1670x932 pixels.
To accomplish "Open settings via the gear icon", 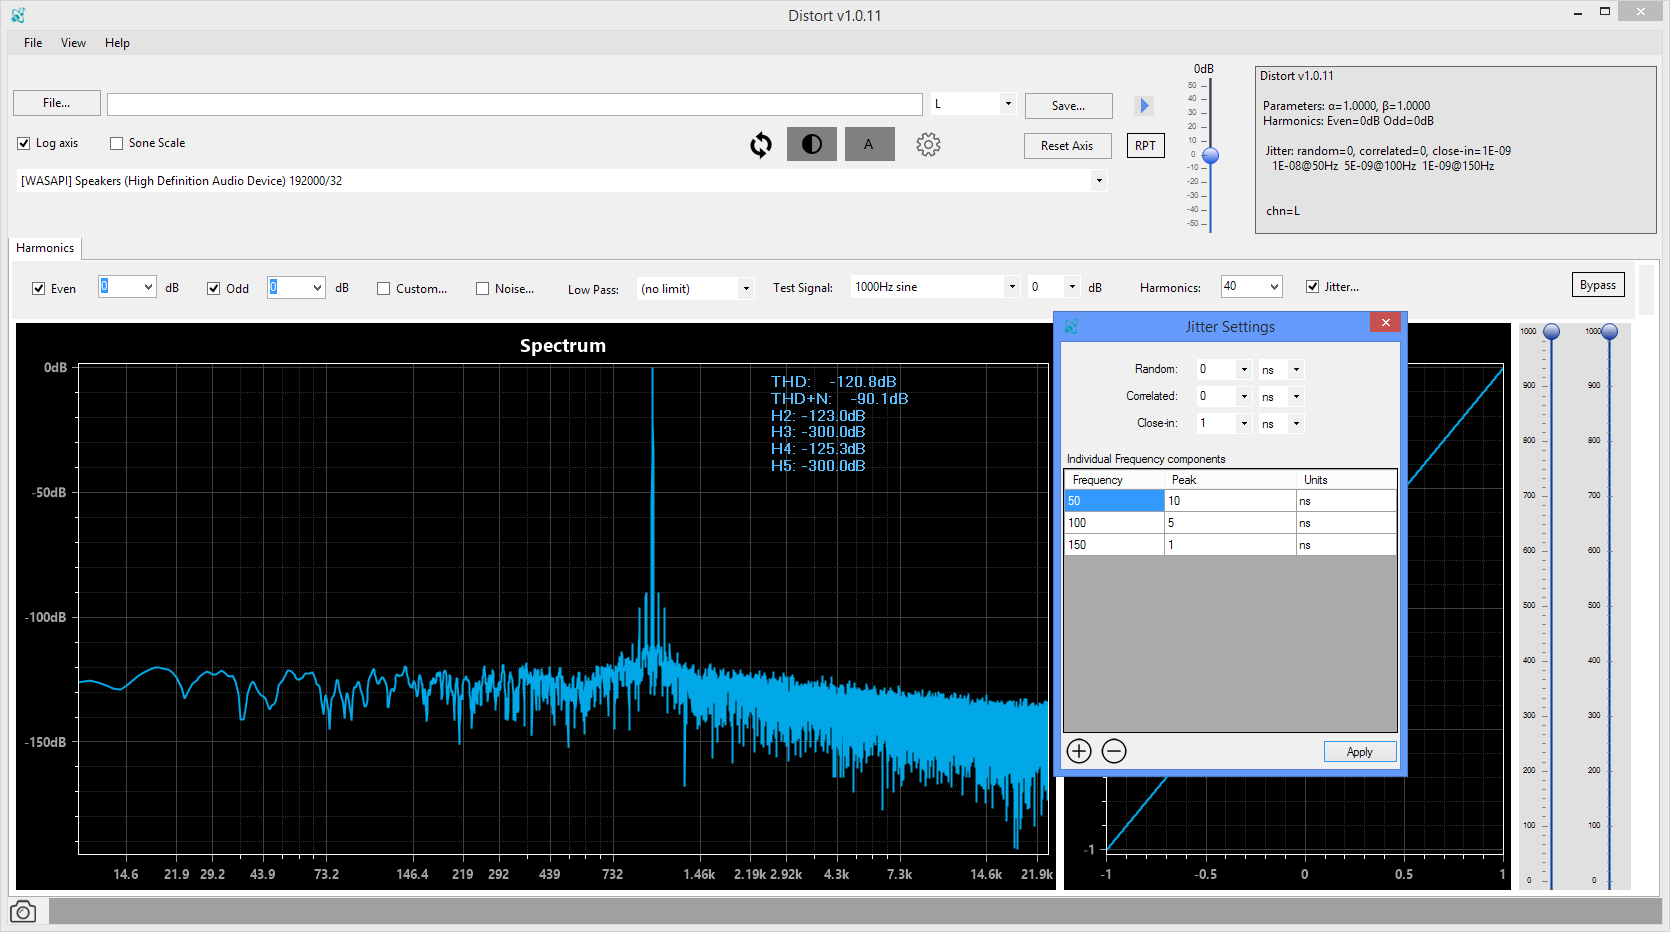I will tap(928, 145).
